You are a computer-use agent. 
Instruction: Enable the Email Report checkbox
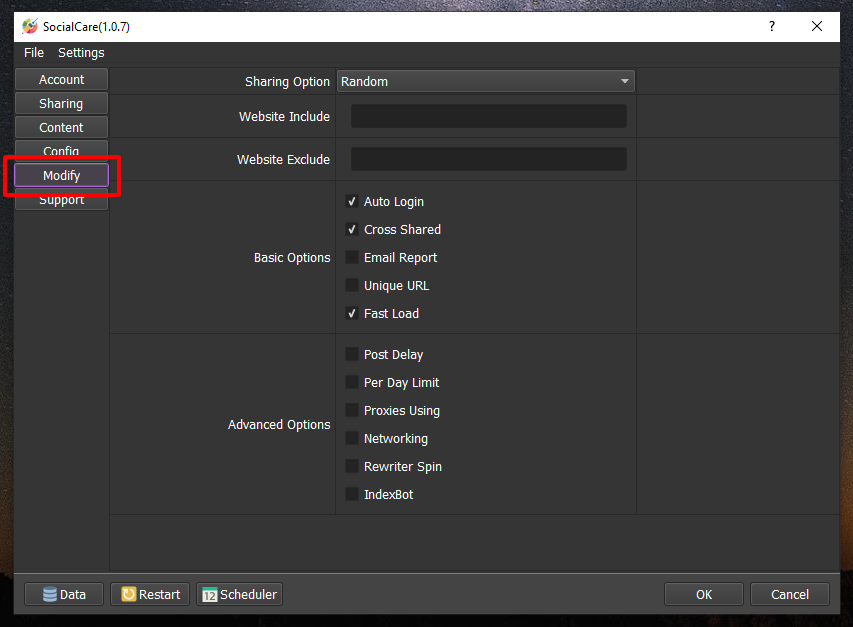(352, 257)
